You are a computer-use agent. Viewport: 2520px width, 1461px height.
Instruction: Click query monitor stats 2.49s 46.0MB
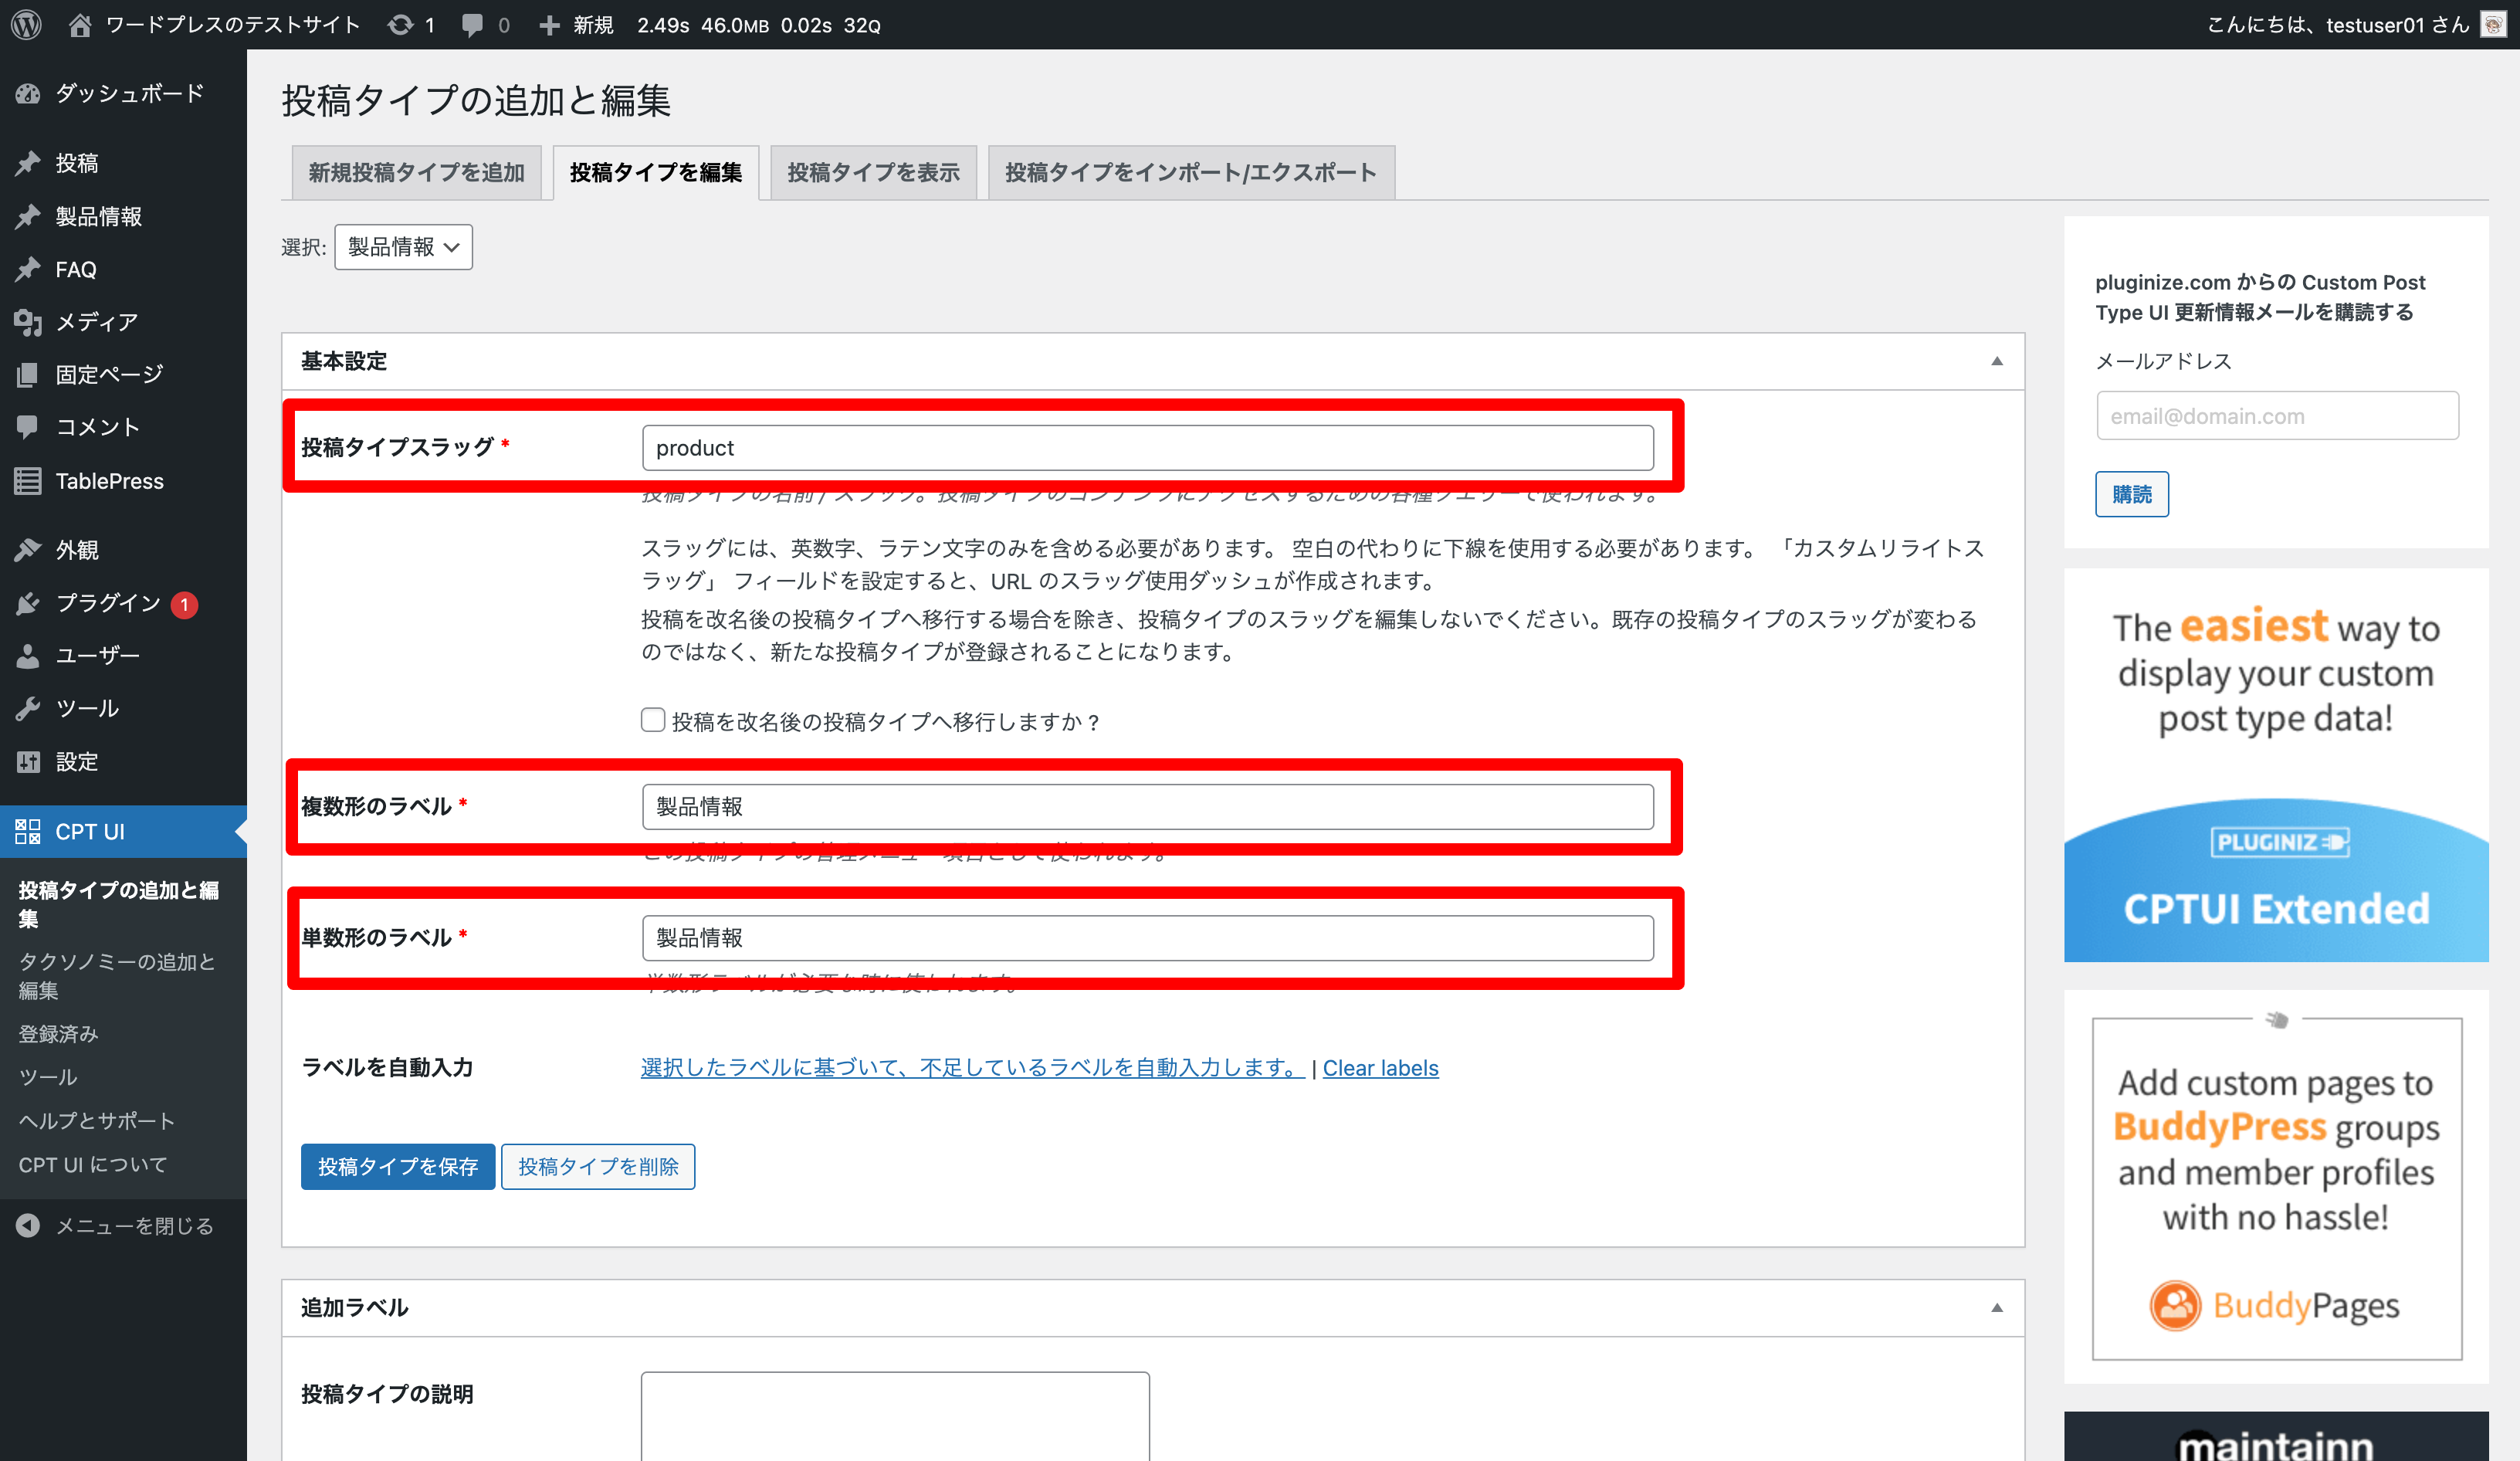(758, 25)
